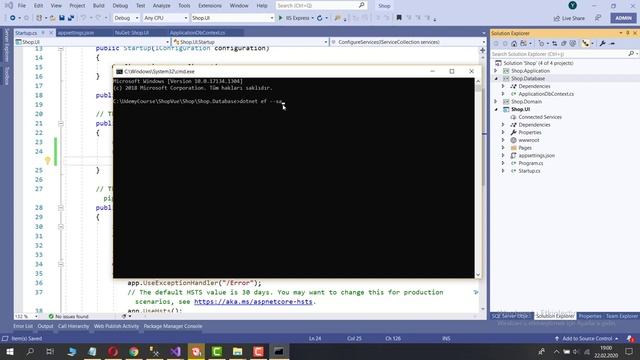Screen dimensions: 640x360
Task: Open the Error List tab
Action: [x=23, y=326]
